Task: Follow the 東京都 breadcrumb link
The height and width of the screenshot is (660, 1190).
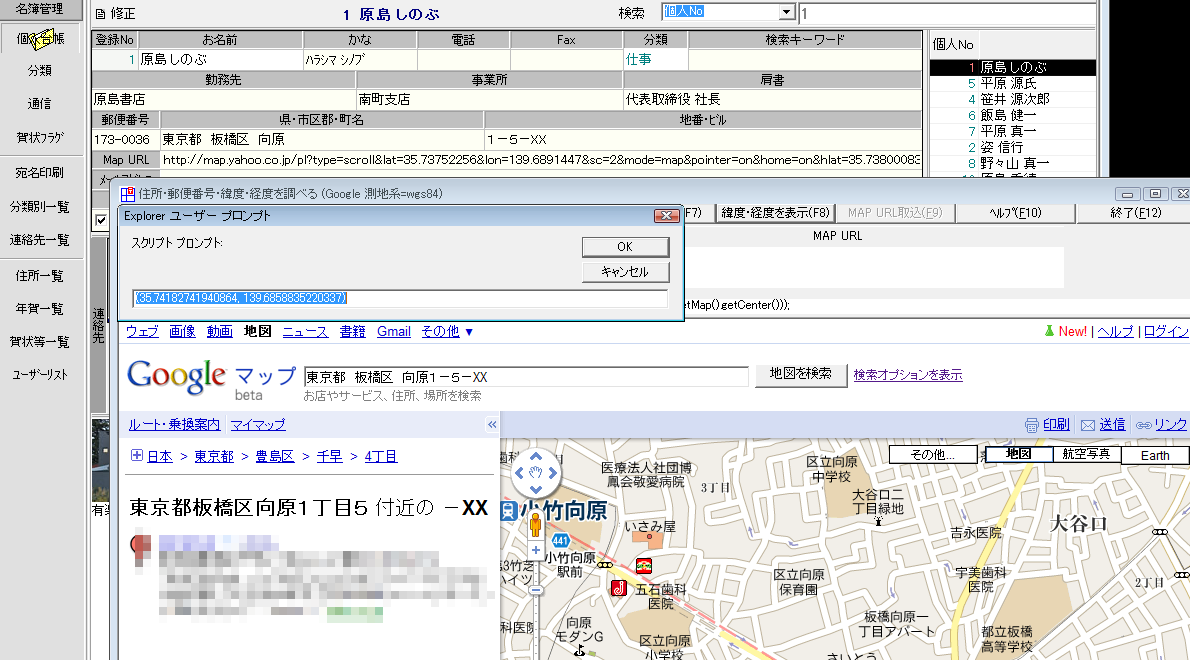Action: click(214, 456)
